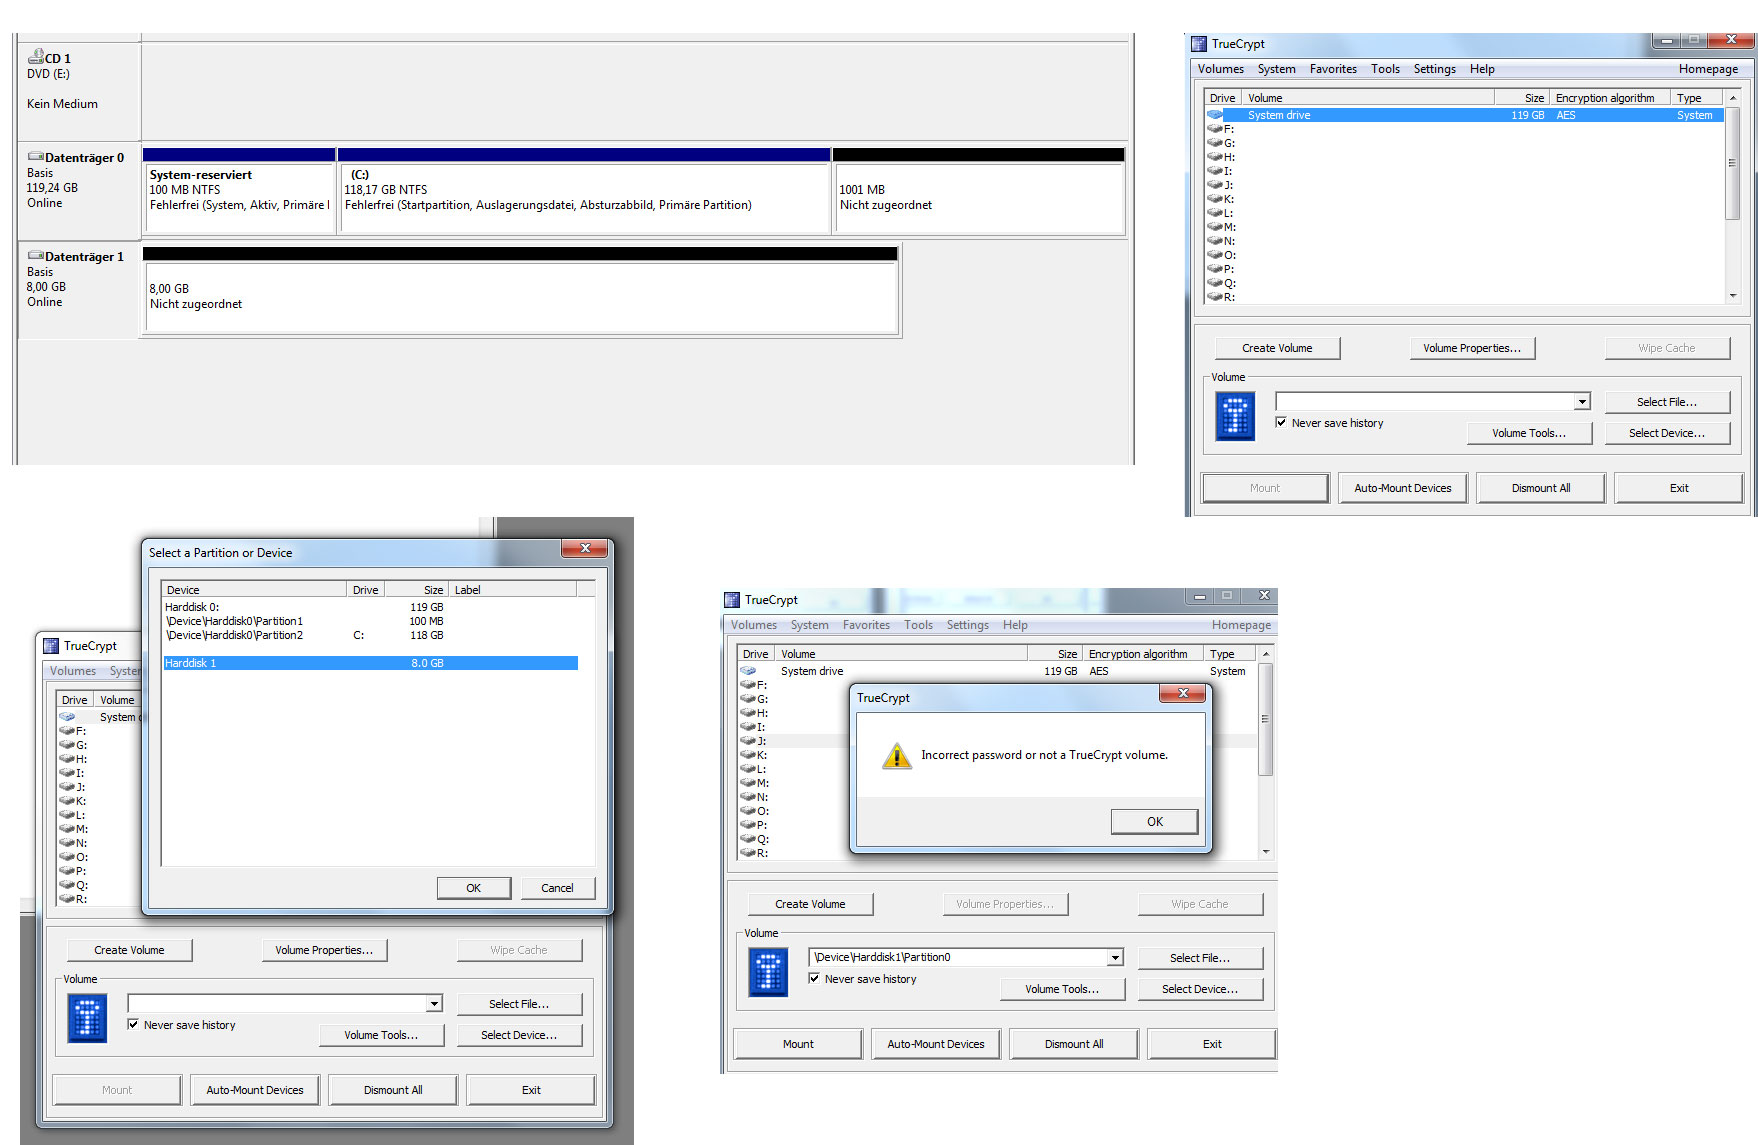
Task: Click the TrueCrypt volume icon in top-right window
Action: (1235, 416)
